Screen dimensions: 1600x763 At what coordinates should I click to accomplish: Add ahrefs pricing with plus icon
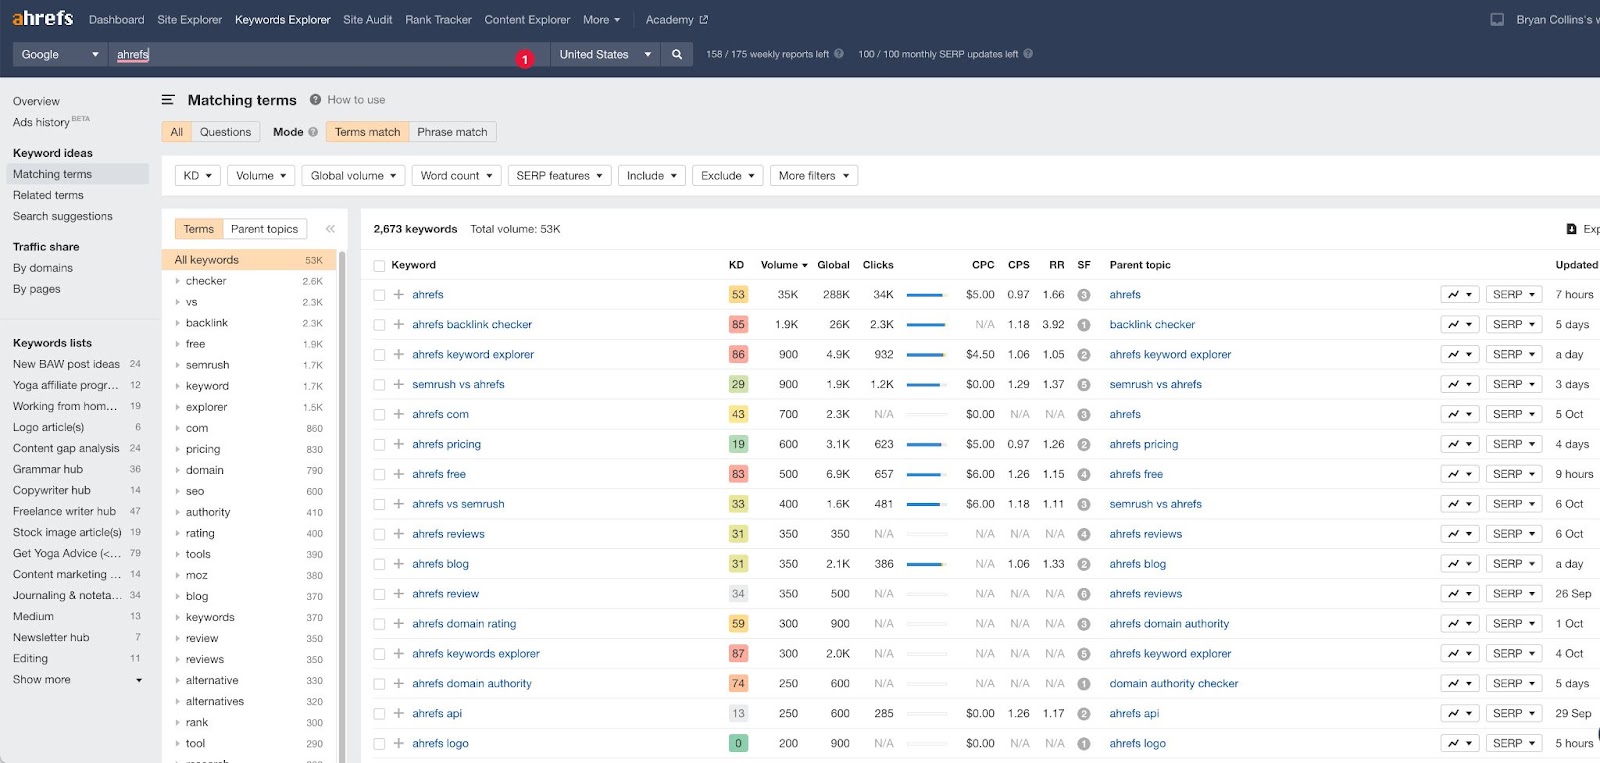tap(398, 444)
